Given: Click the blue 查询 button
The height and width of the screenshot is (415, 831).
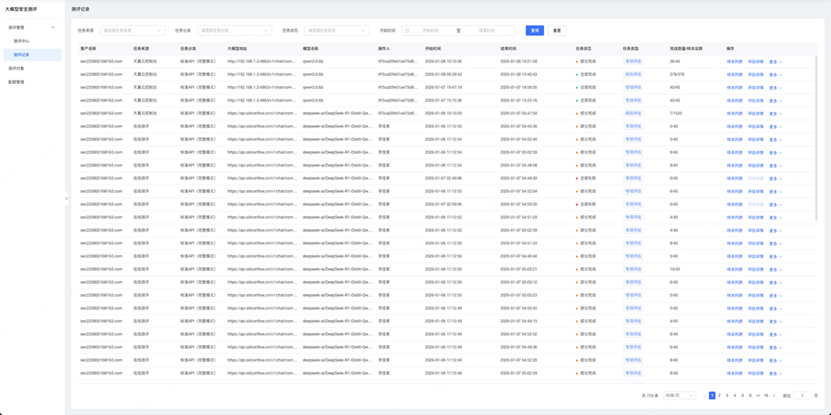Looking at the screenshot, I should (x=534, y=31).
